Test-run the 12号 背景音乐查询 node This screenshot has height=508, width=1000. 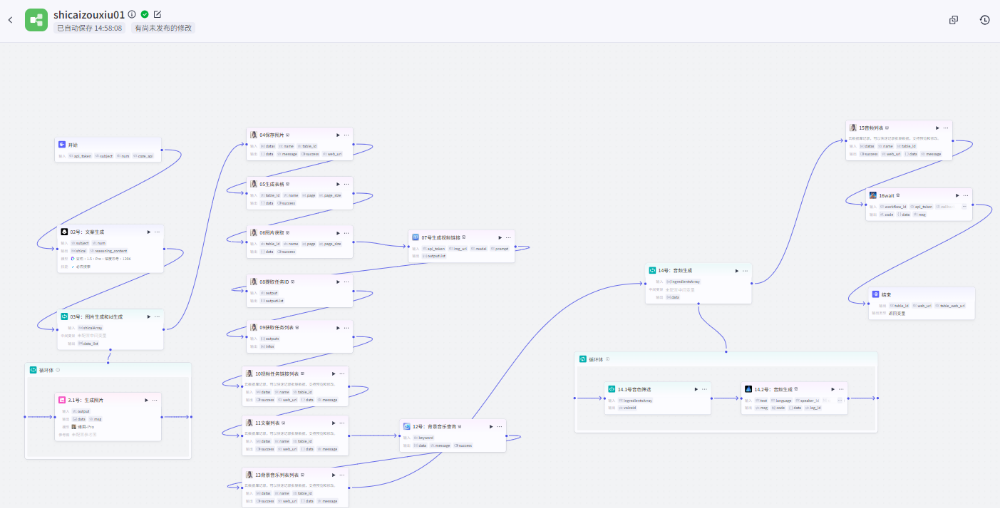pos(490,426)
